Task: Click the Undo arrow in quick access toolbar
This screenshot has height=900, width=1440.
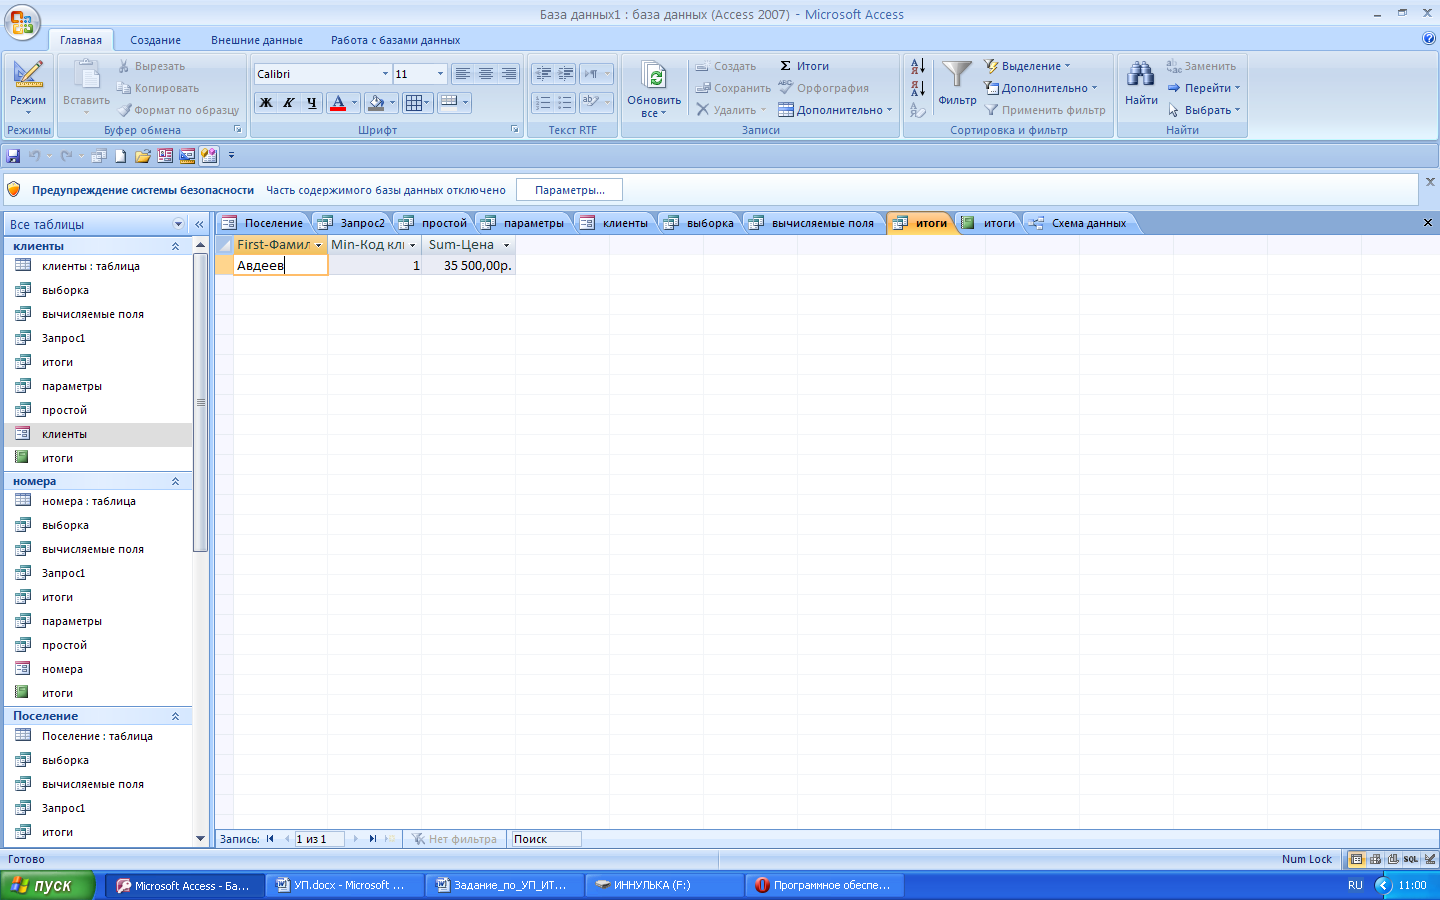Action: tap(35, 156)
